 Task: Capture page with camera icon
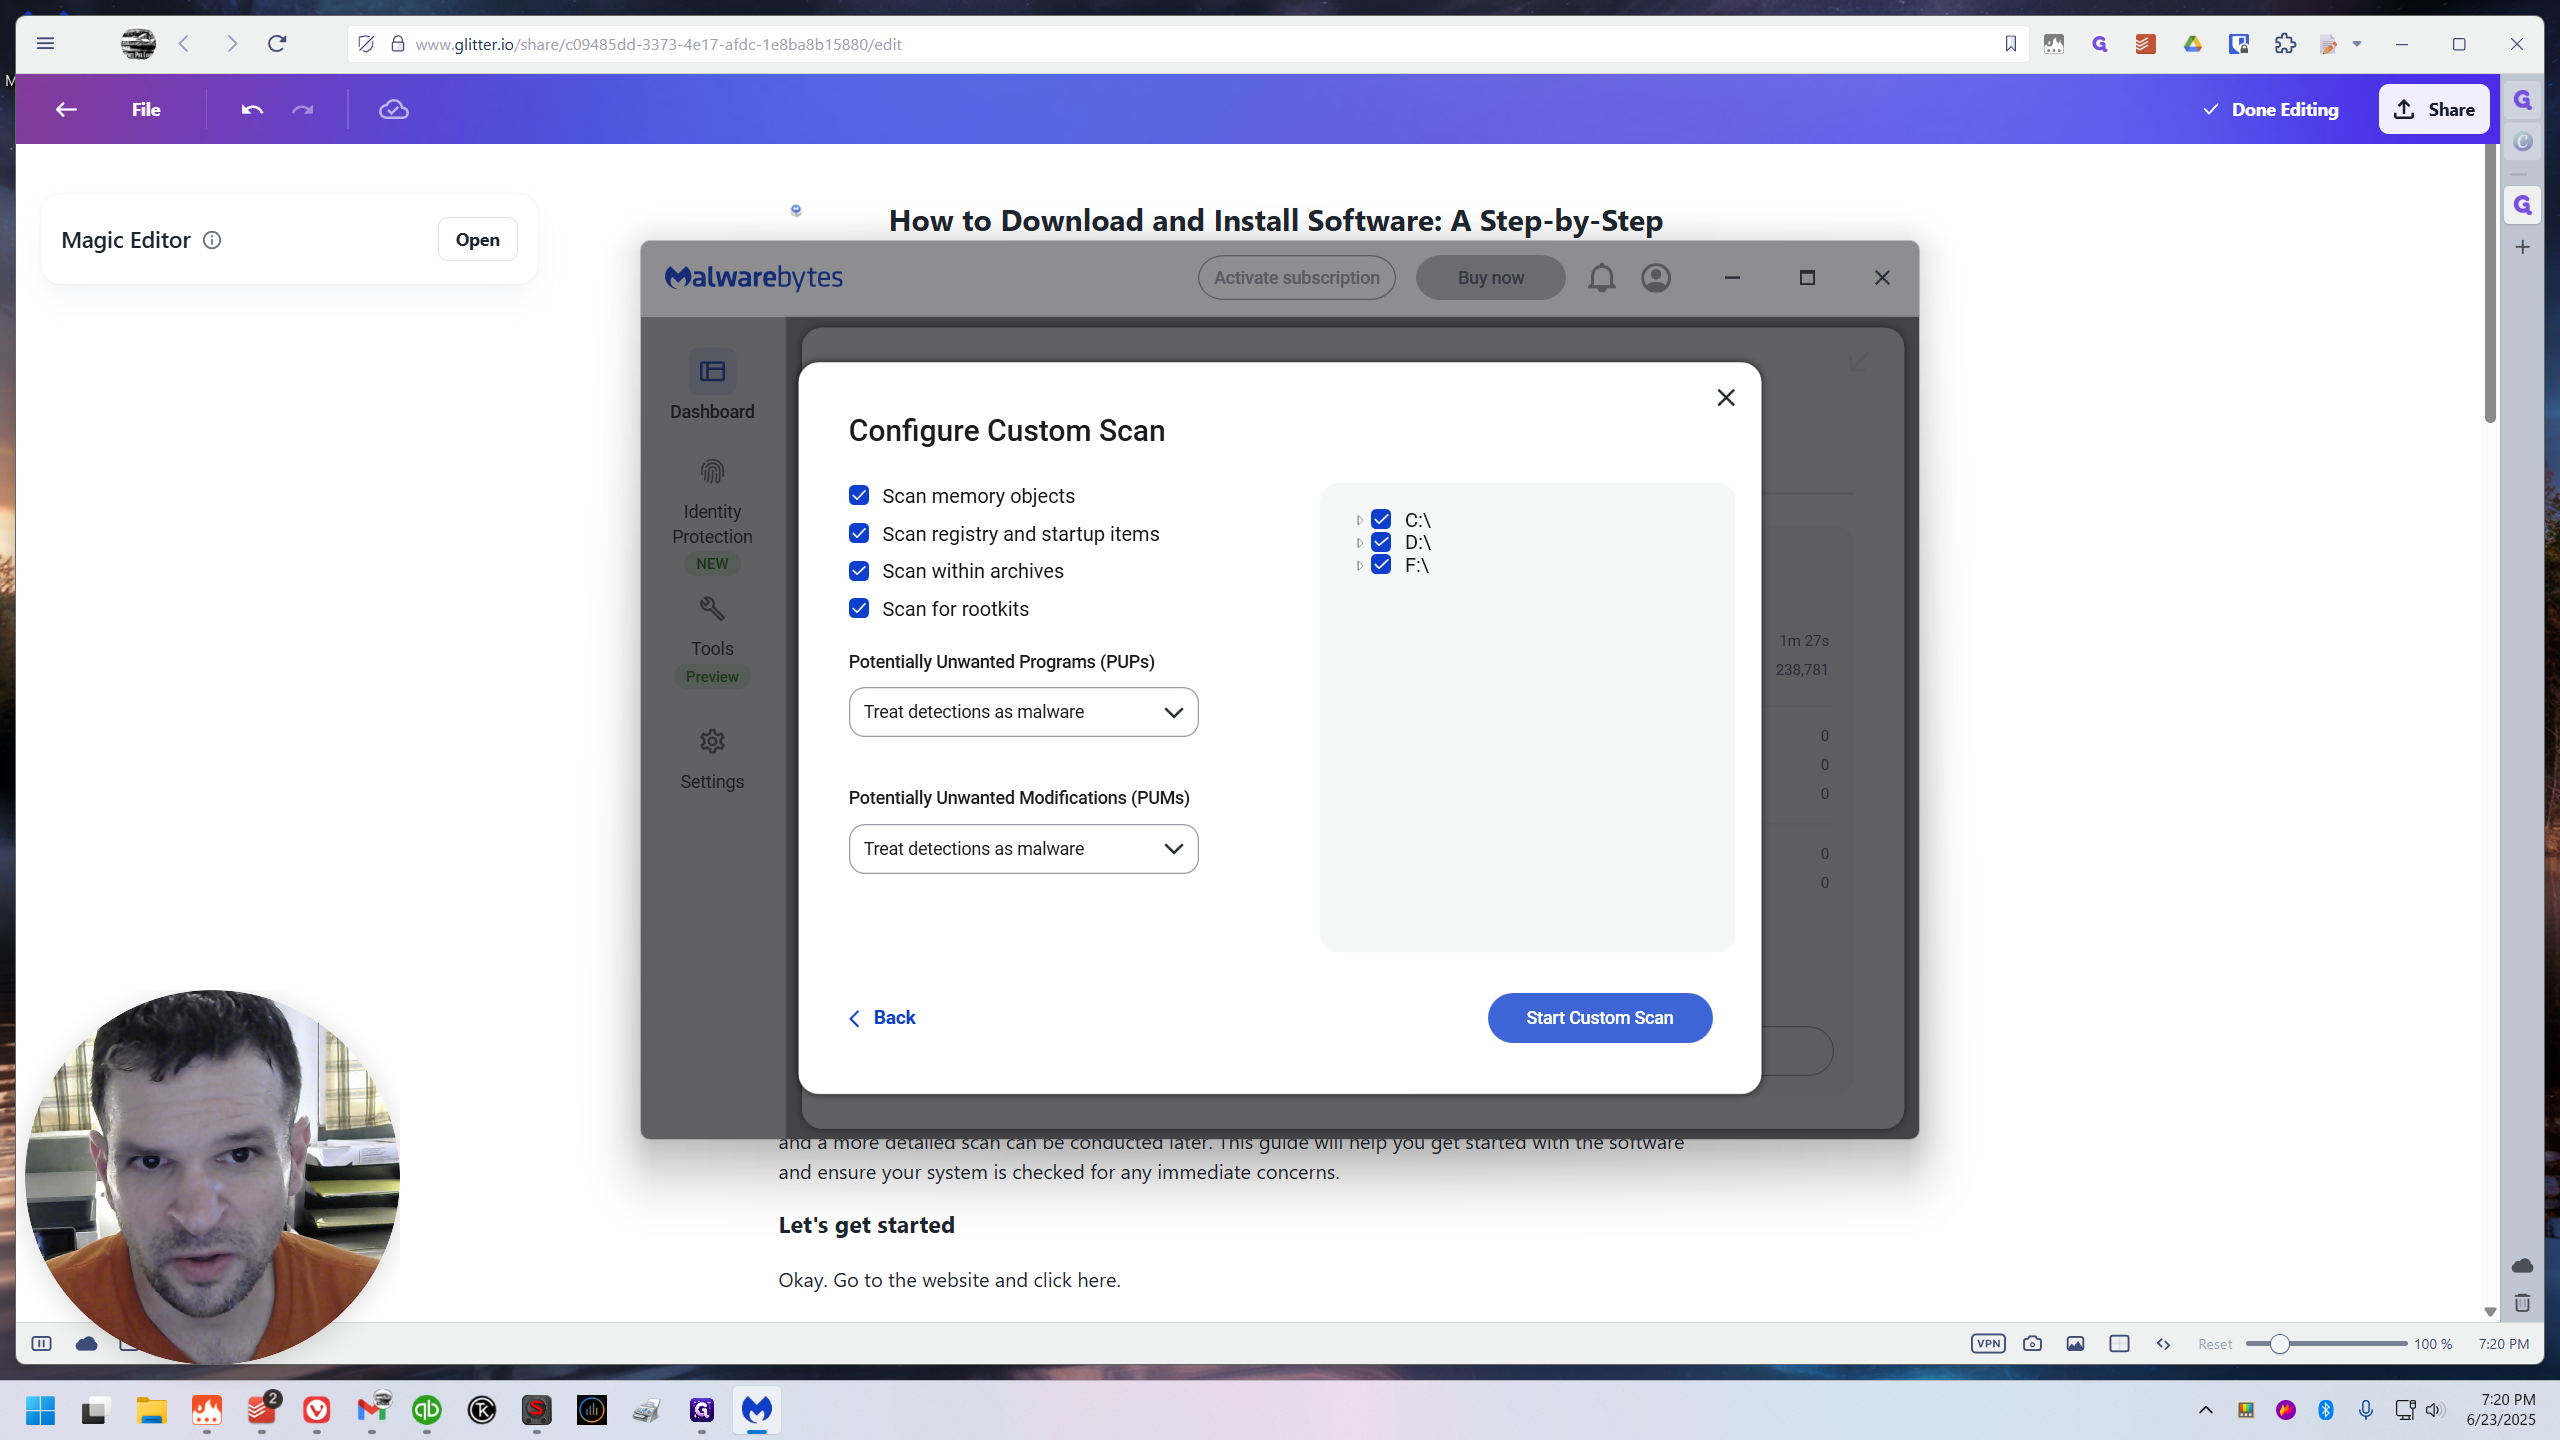[x=2032, y=1344]
